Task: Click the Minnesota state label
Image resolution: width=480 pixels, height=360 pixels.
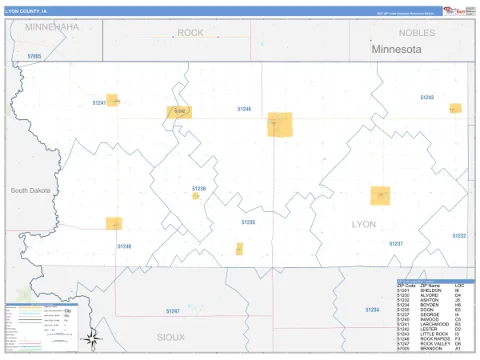Action: [x=396, y=49]
